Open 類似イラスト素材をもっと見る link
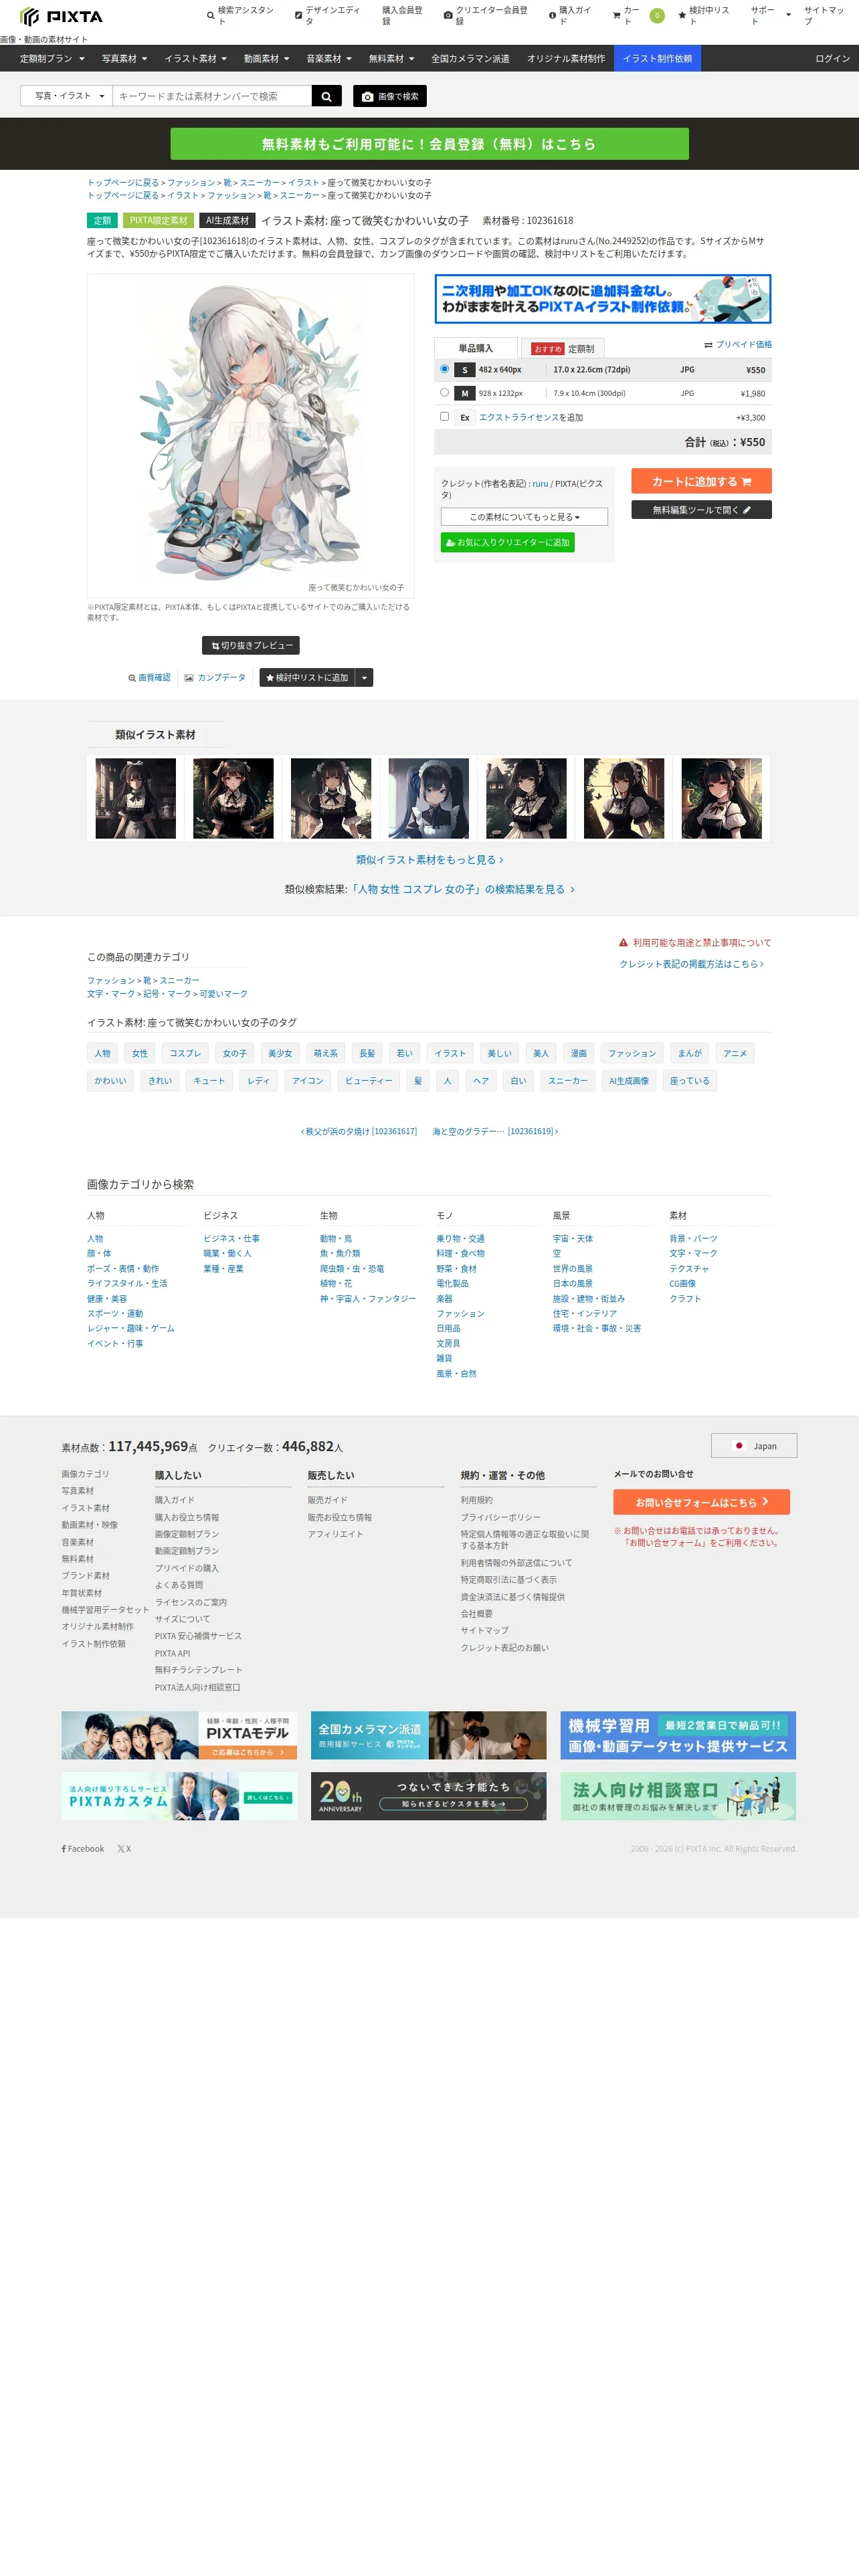 [430, 860]
